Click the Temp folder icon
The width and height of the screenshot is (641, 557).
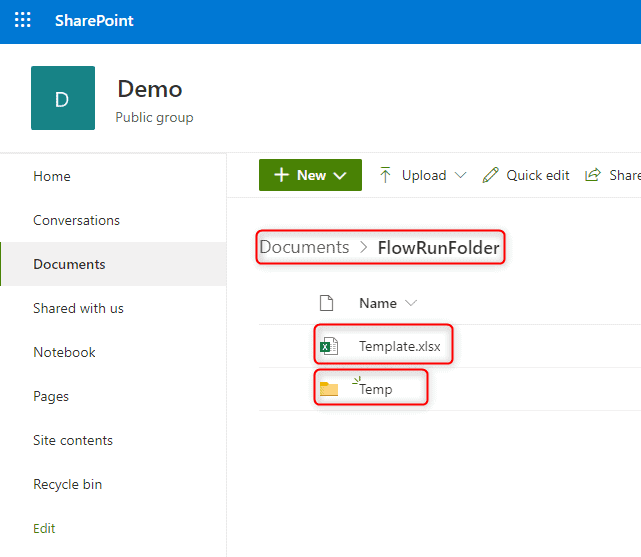click(328, 389)
